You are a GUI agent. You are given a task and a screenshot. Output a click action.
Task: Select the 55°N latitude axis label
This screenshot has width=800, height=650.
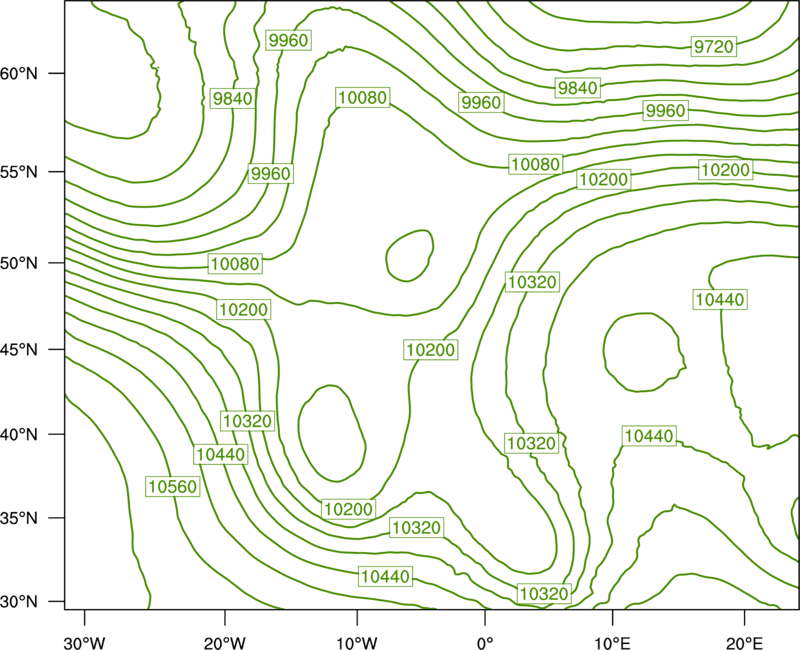(x=19, y=172)
